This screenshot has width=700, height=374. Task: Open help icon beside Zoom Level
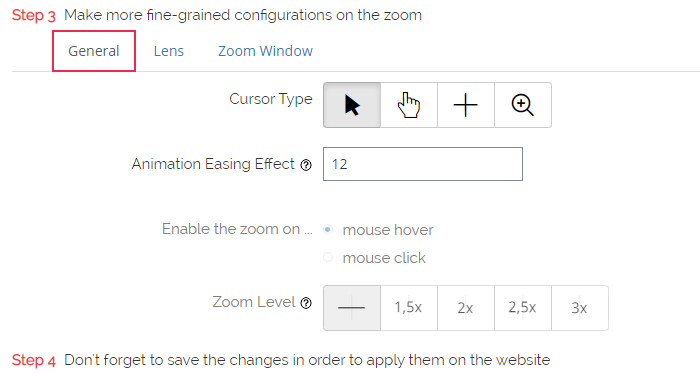coord(306,303)
